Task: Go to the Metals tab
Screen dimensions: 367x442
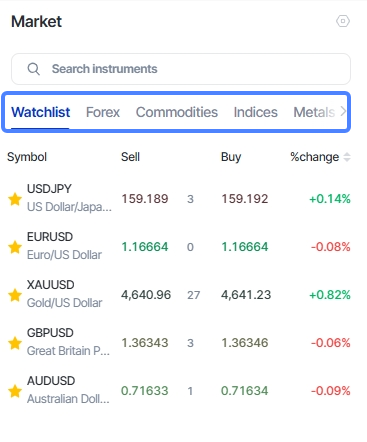Action: (314, 112)
